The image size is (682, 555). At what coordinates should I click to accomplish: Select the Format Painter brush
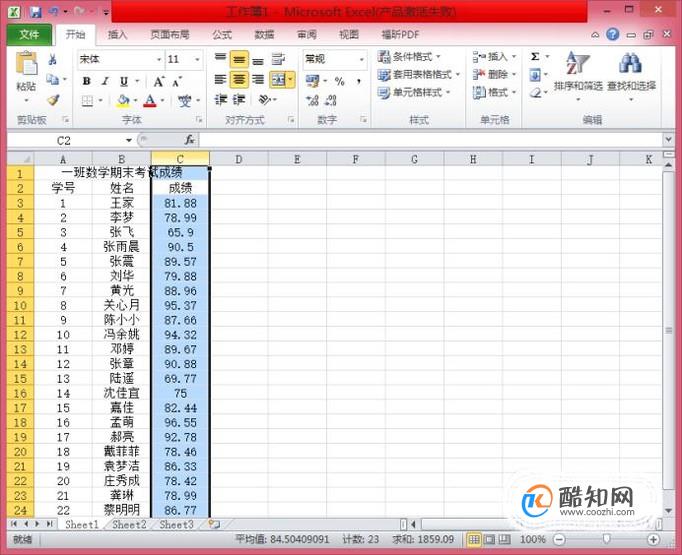click(53, 100)
